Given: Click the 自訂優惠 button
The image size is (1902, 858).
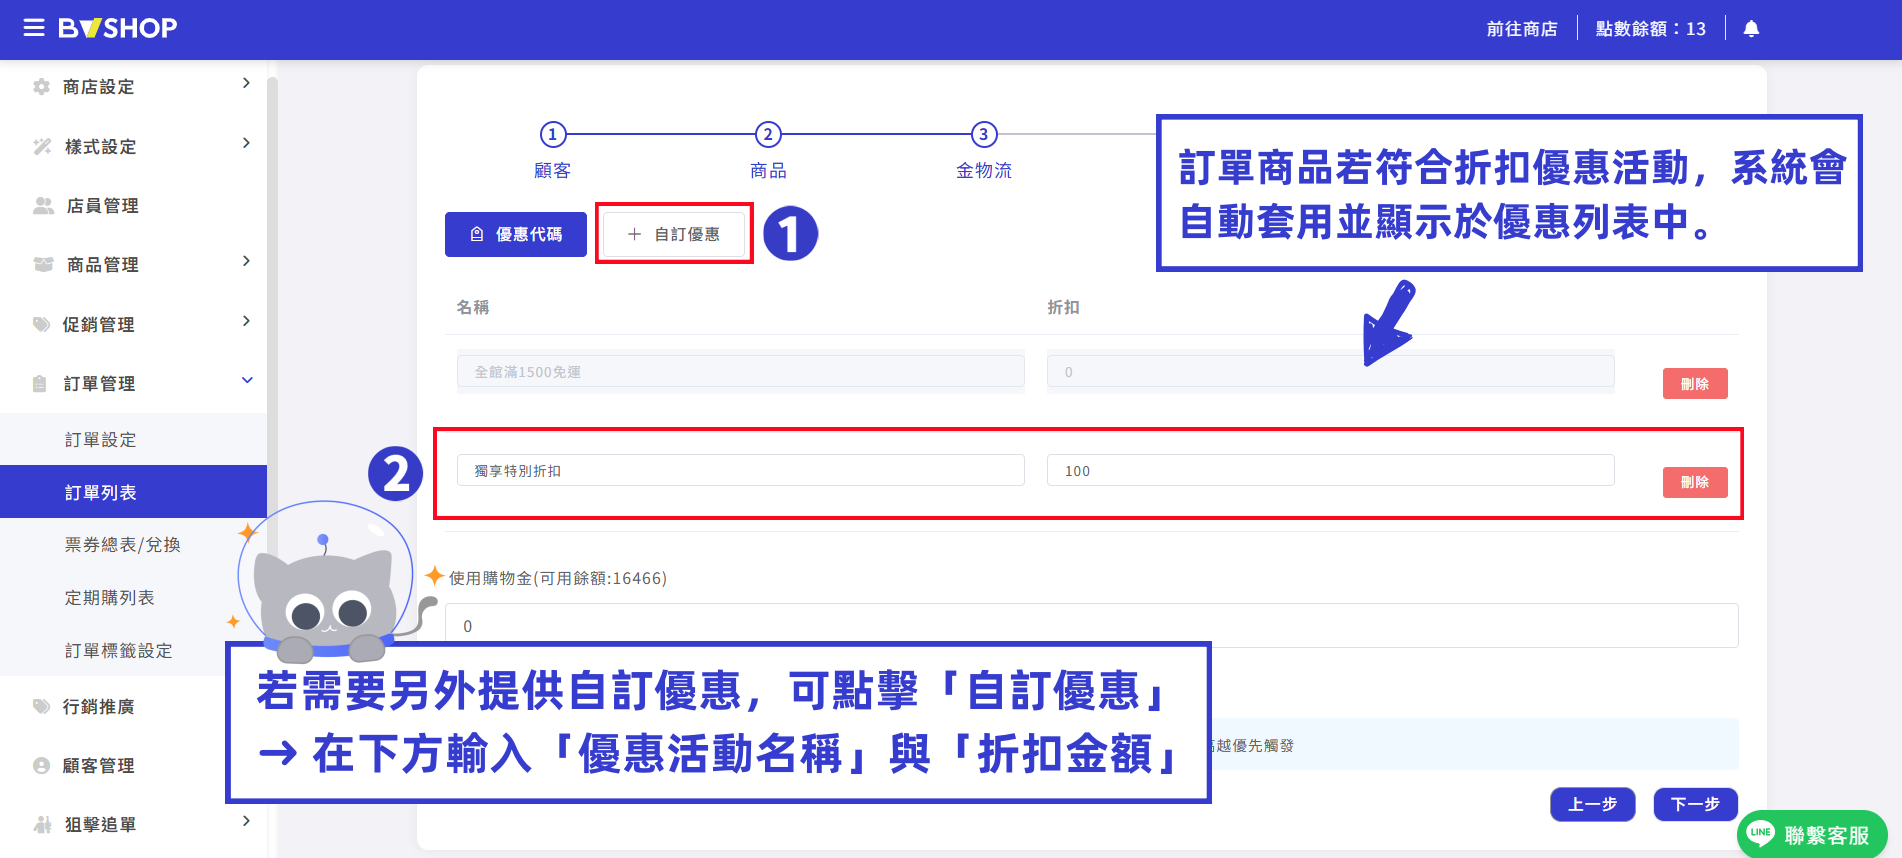Looking at the screenshot, I should [674, 234].
